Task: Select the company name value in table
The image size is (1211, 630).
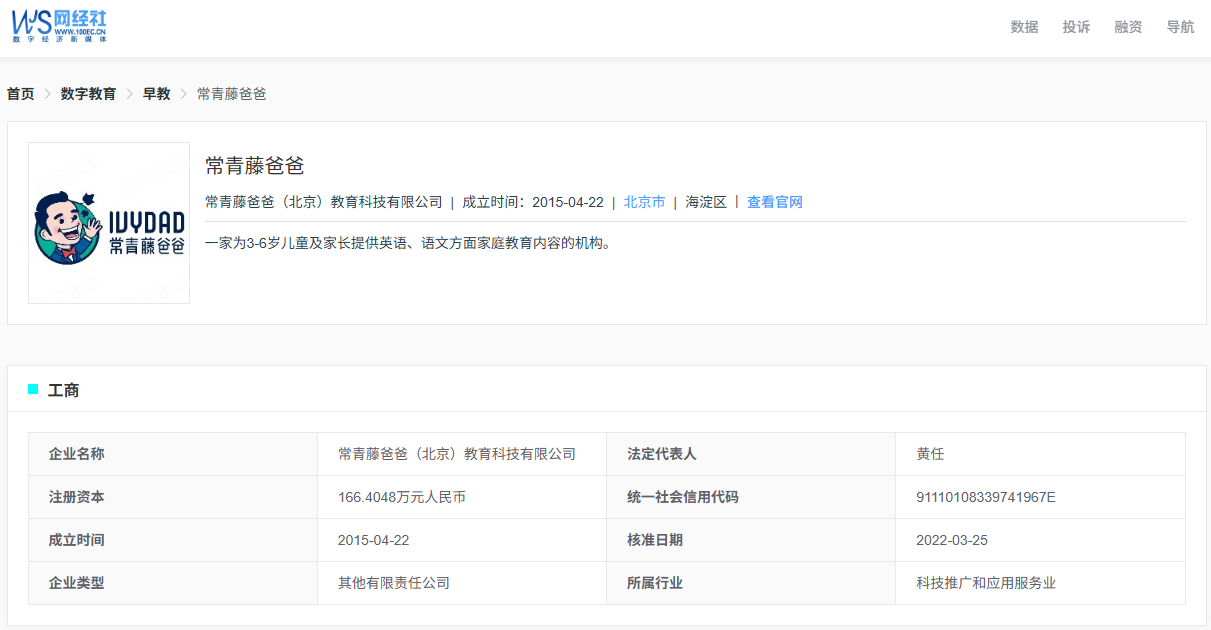Action: (457, 454)
